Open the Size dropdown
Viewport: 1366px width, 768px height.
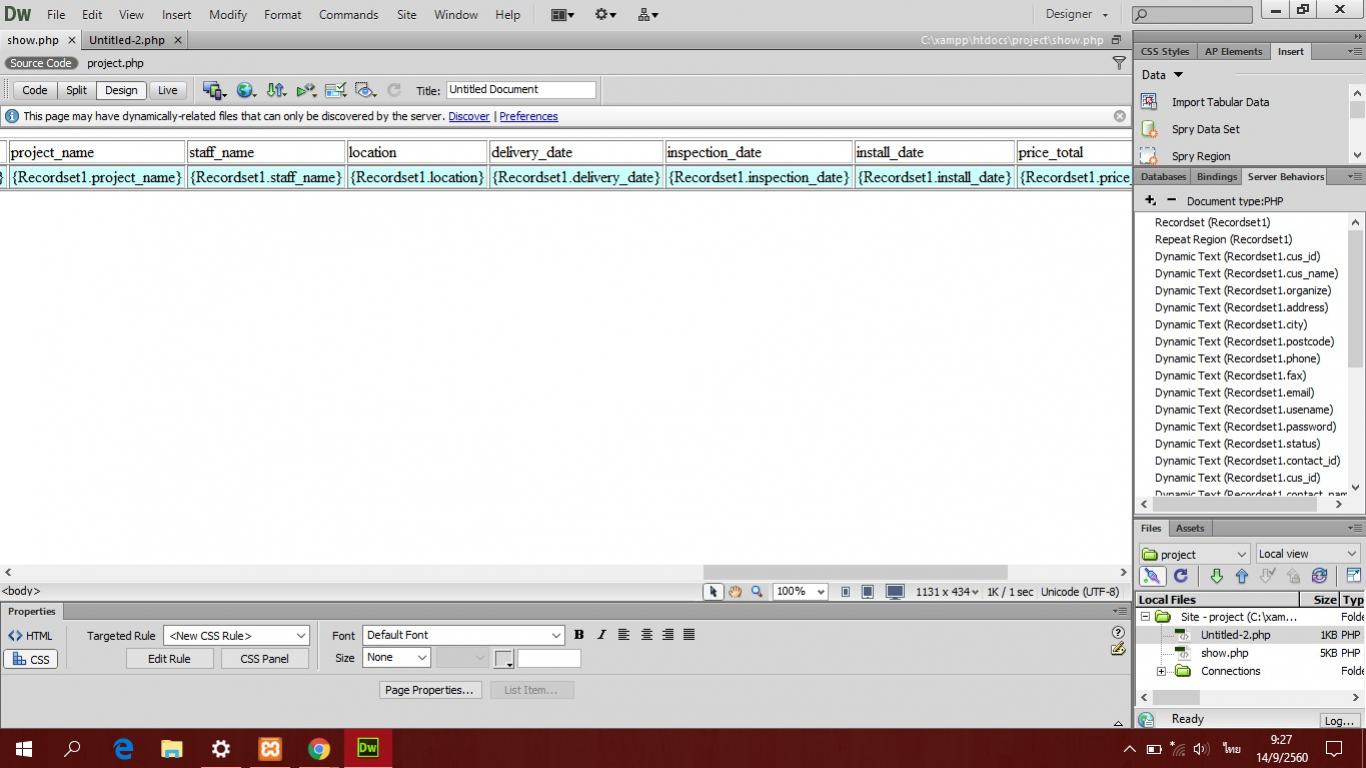(396, 657)
